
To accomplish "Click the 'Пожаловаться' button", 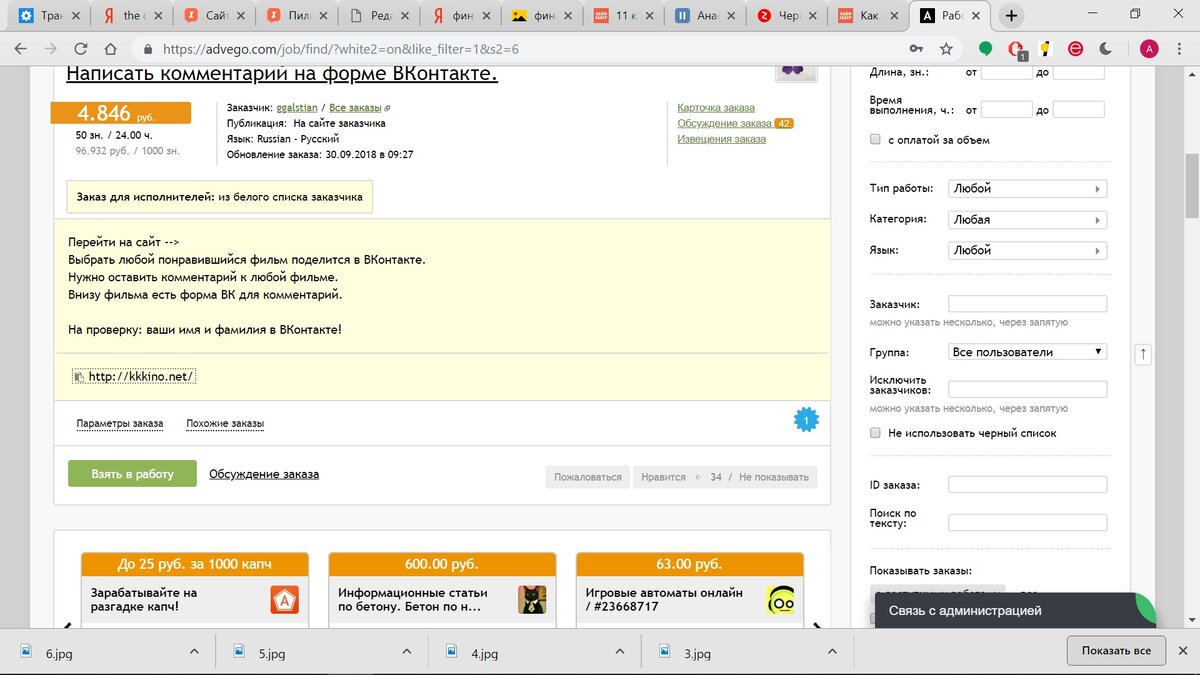I will coord(588,477).
